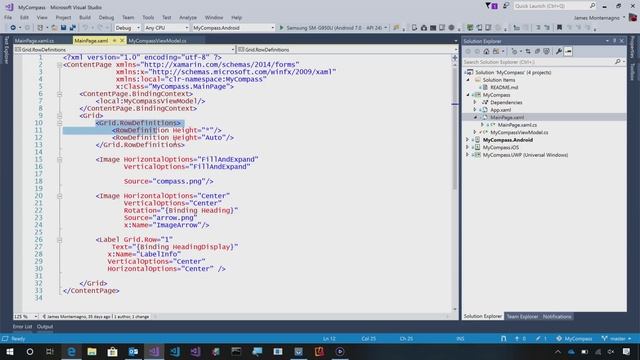The height and width of the screenshot is (360, 640).
Task: Open the Debug configuration dropdown
Action: tap(127, 28)
